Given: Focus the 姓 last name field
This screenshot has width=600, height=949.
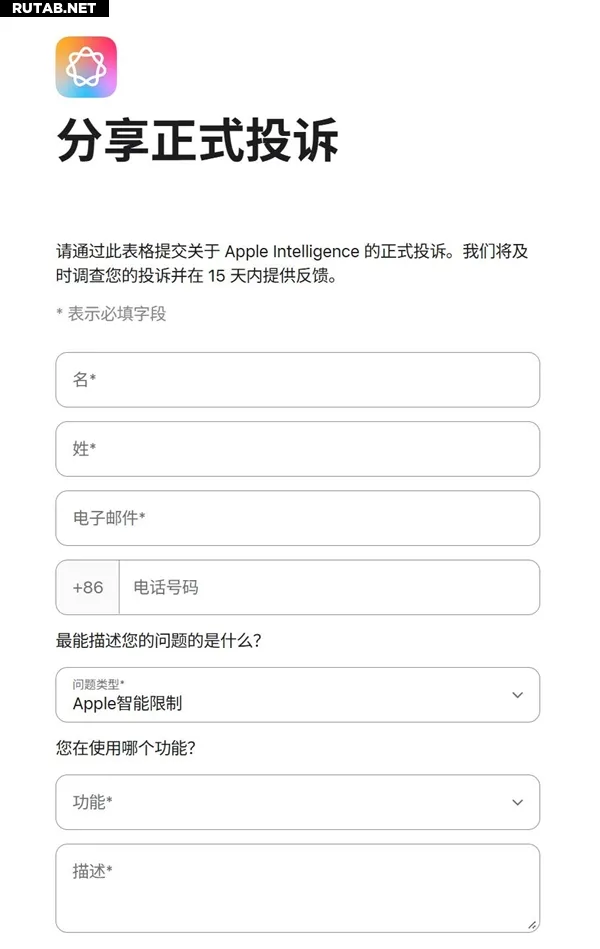Looking at the screenshot, I should pyautogui.click(x=297, y=449).
